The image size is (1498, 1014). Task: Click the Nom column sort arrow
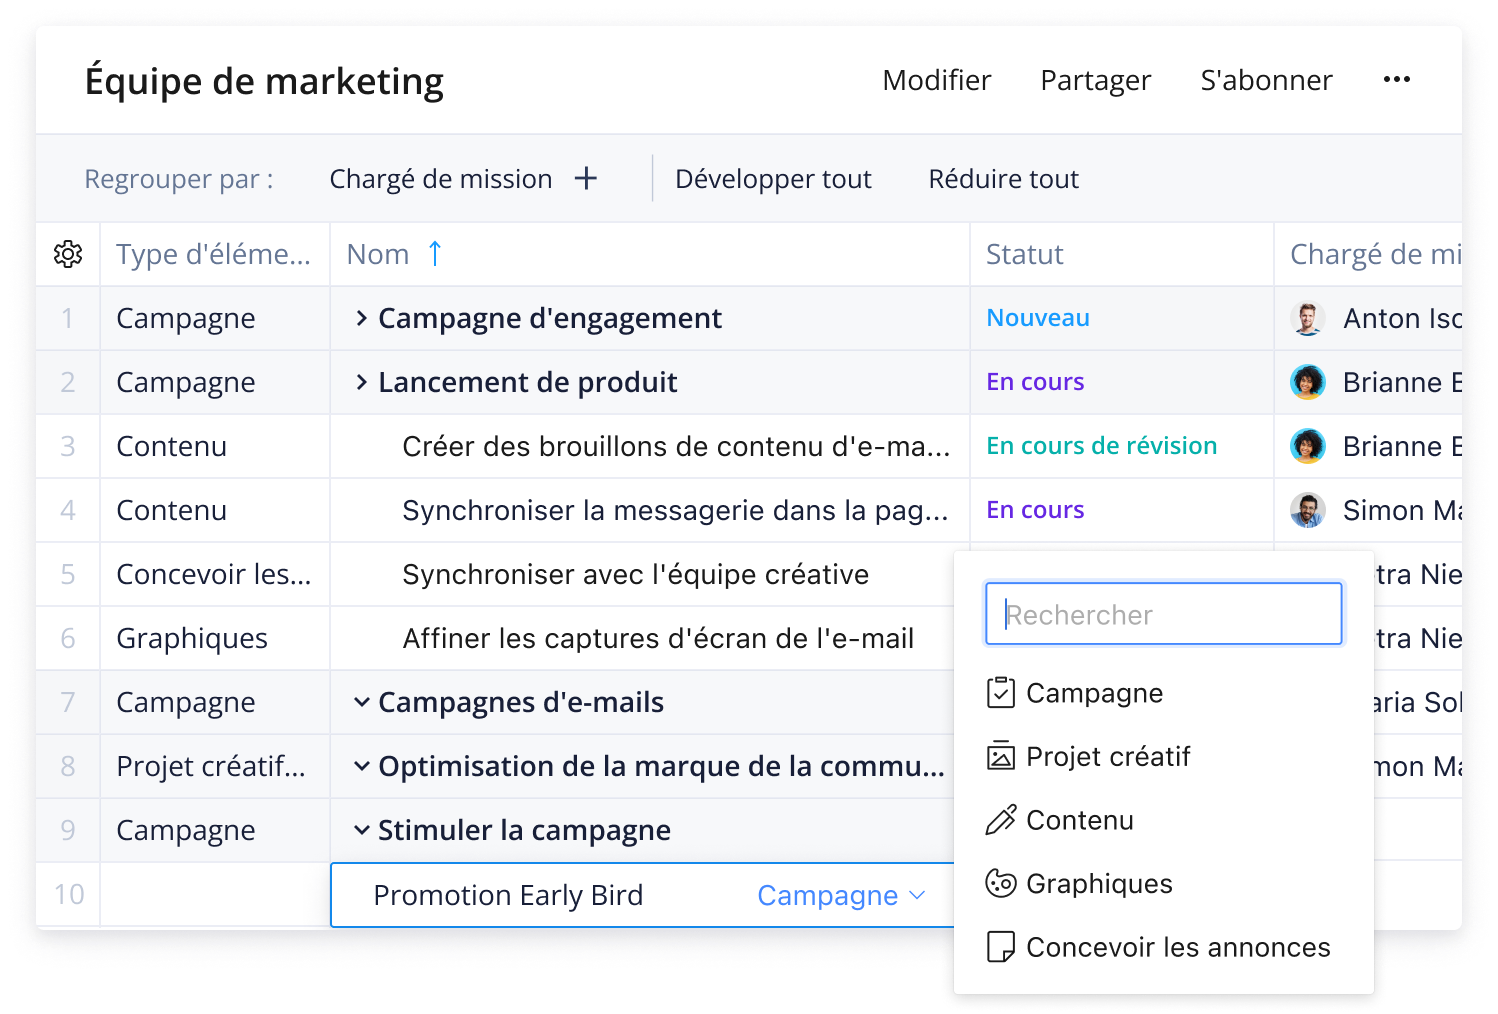[x=435, y=254]
